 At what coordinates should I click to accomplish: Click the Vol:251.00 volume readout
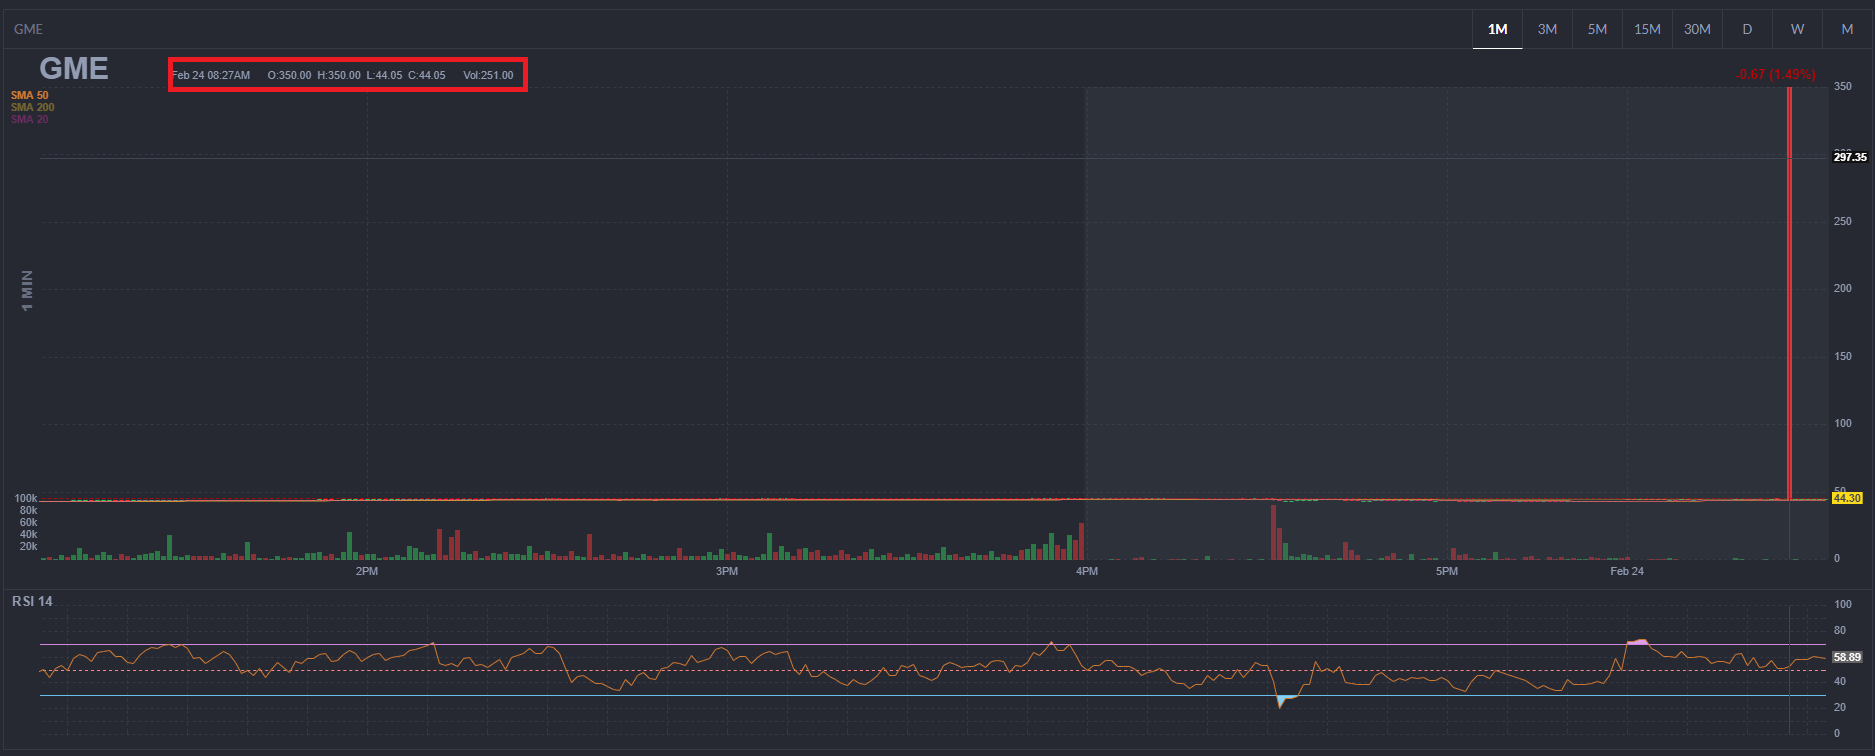click(488, 75)
